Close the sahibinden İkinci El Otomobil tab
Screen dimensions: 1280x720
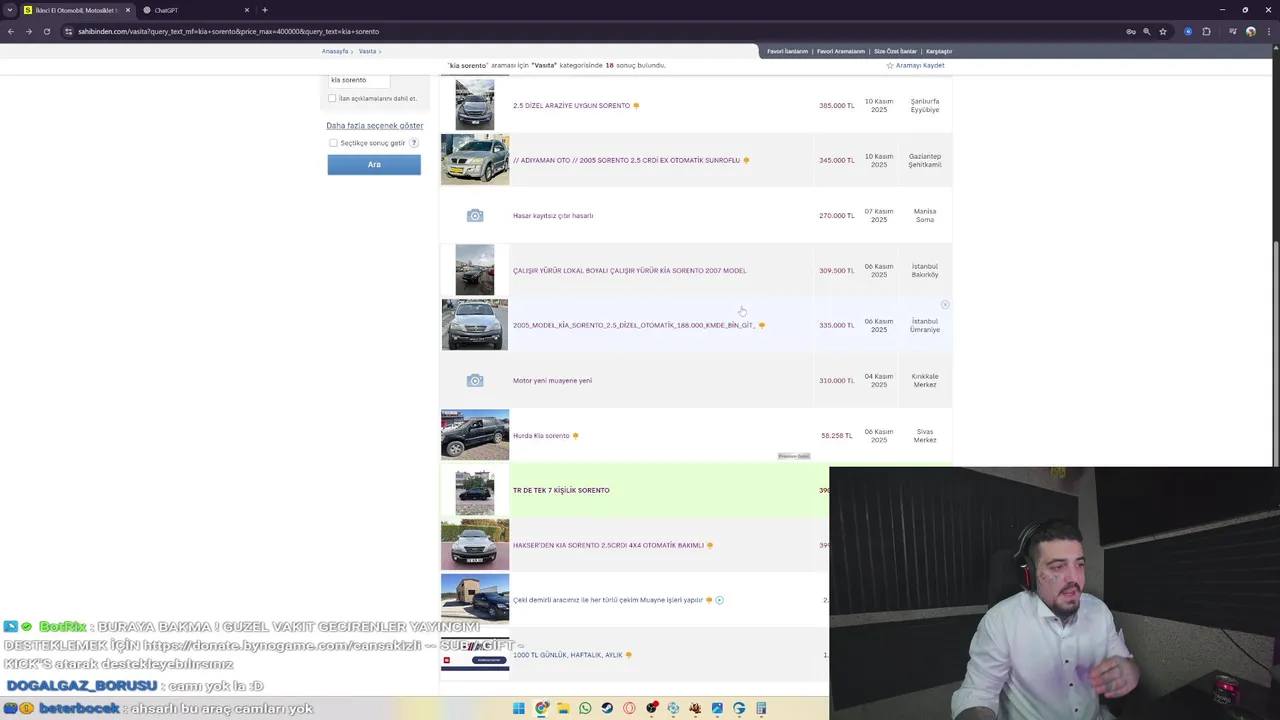click(x=128, y=10)
